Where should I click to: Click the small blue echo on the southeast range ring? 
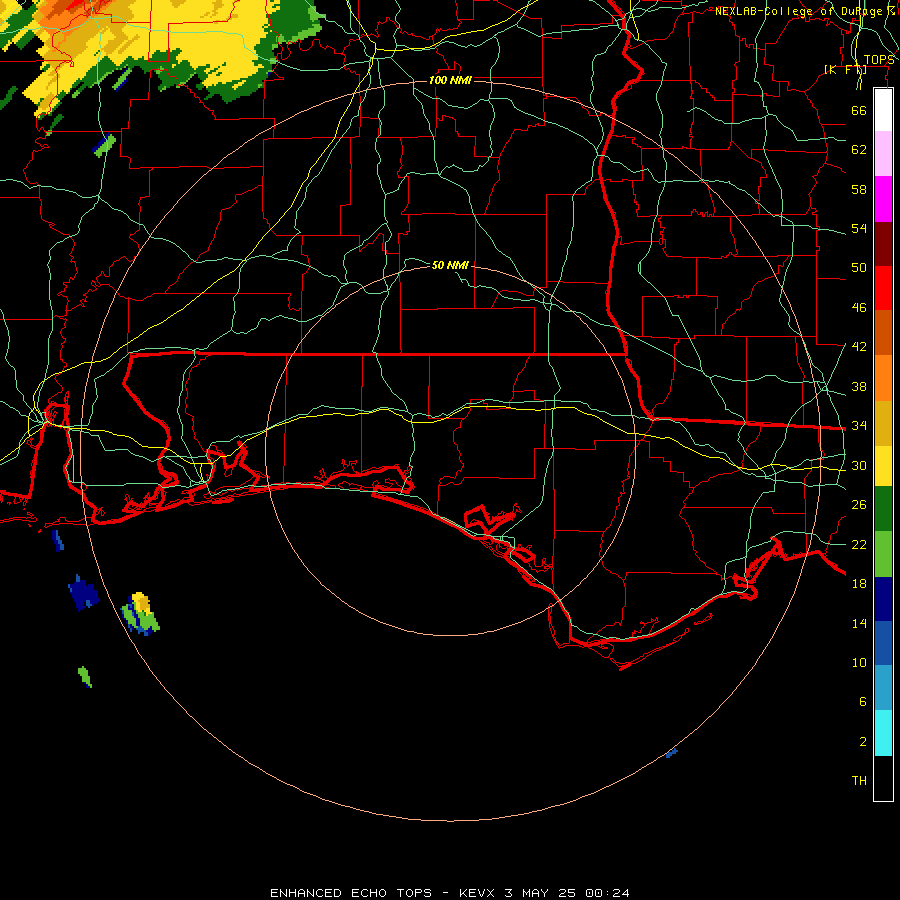(x=672, y=752)
